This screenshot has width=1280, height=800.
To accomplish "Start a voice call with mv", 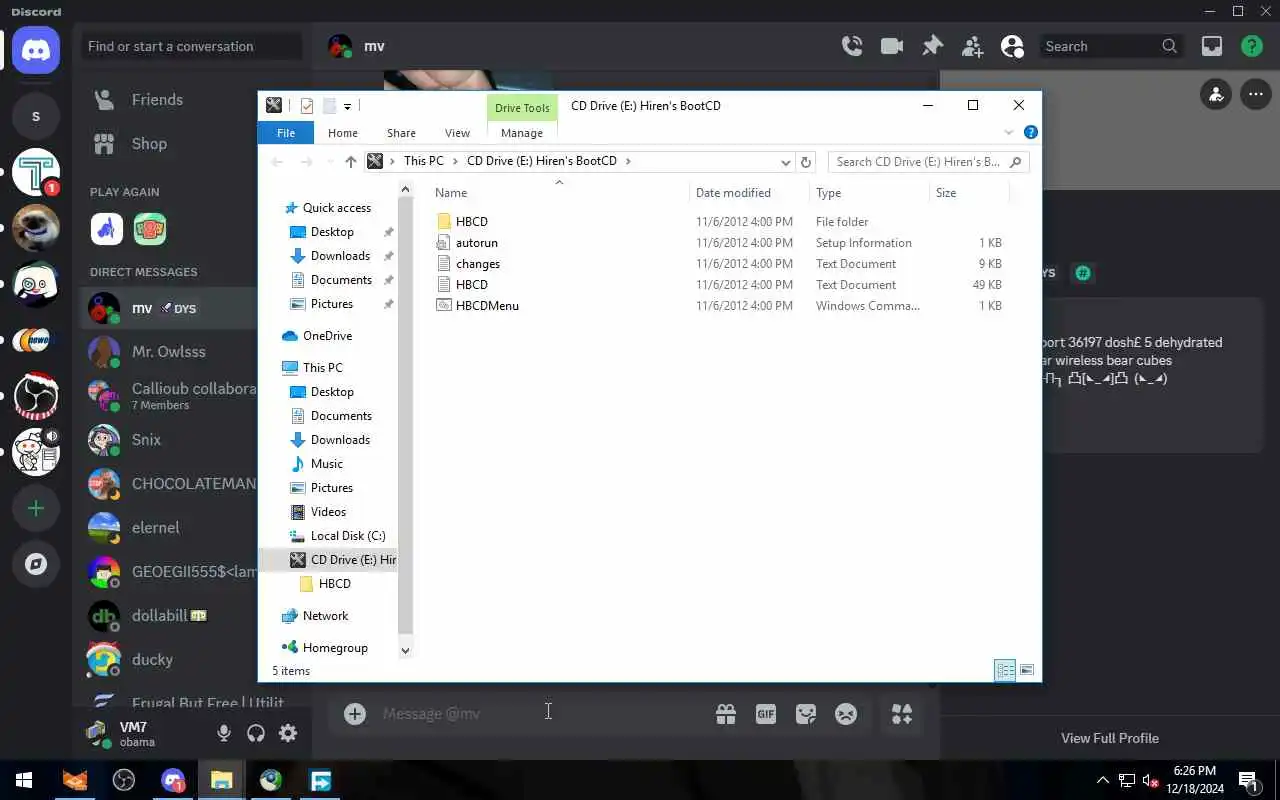I will click(x=852, y=46).
